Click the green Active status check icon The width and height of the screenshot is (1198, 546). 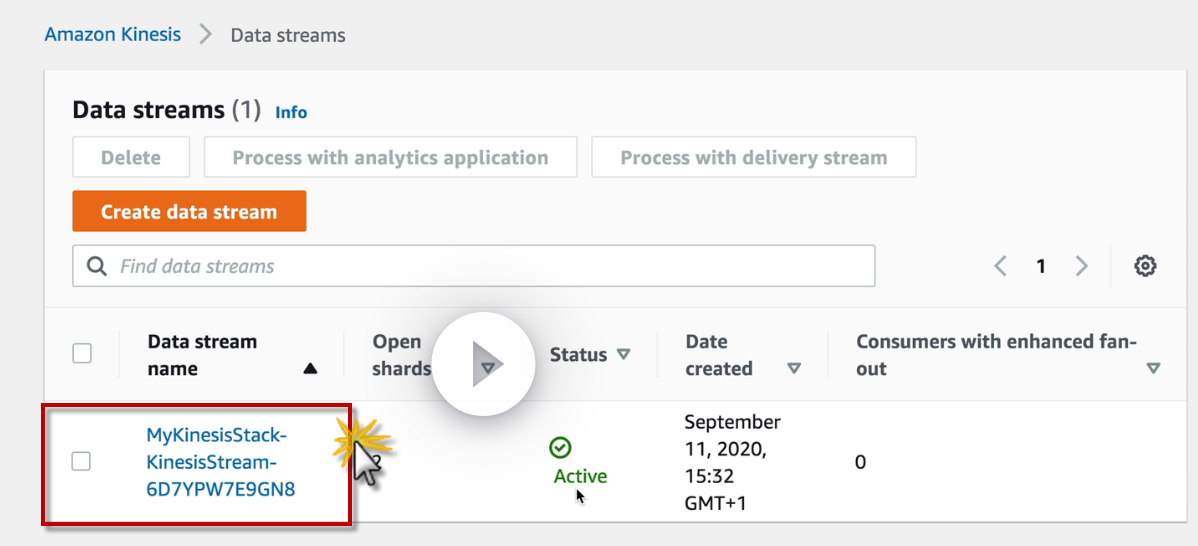point(560,448)
